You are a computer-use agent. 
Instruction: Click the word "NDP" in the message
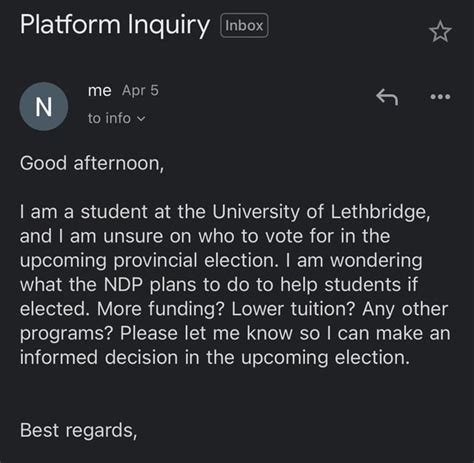(x=123, y=284)
